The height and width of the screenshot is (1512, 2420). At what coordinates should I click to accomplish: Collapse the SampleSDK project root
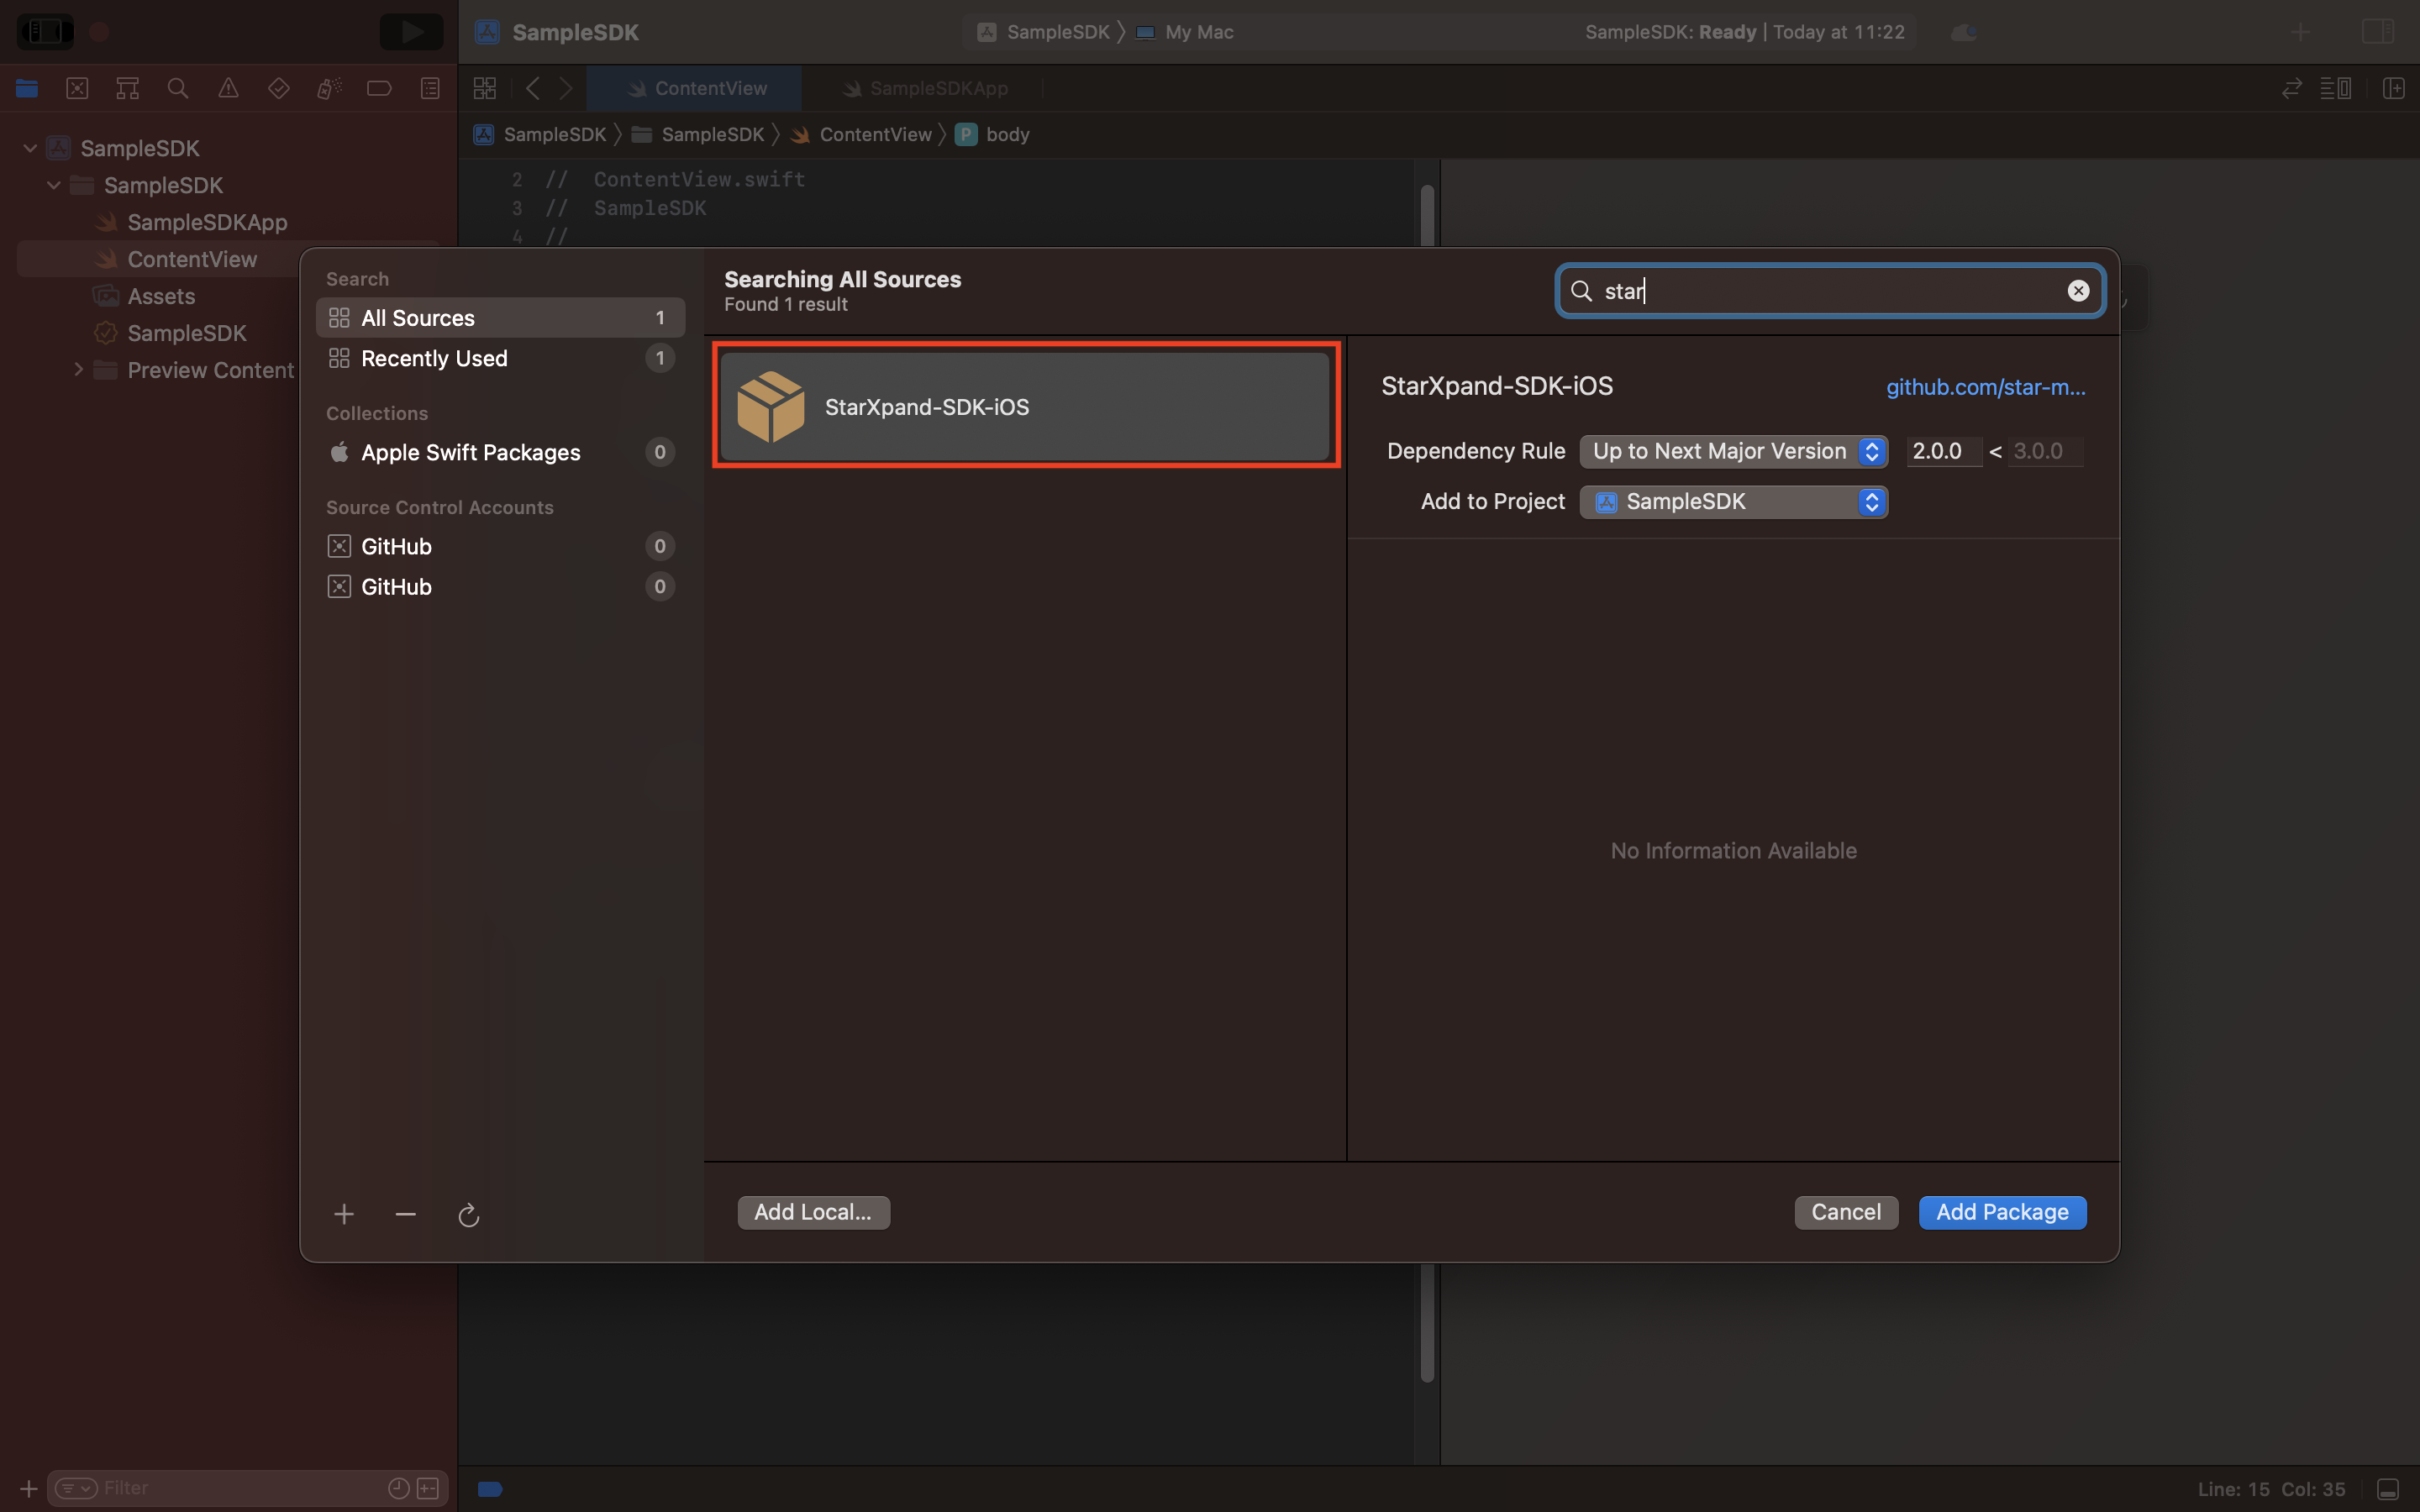(x=30, y=148)
